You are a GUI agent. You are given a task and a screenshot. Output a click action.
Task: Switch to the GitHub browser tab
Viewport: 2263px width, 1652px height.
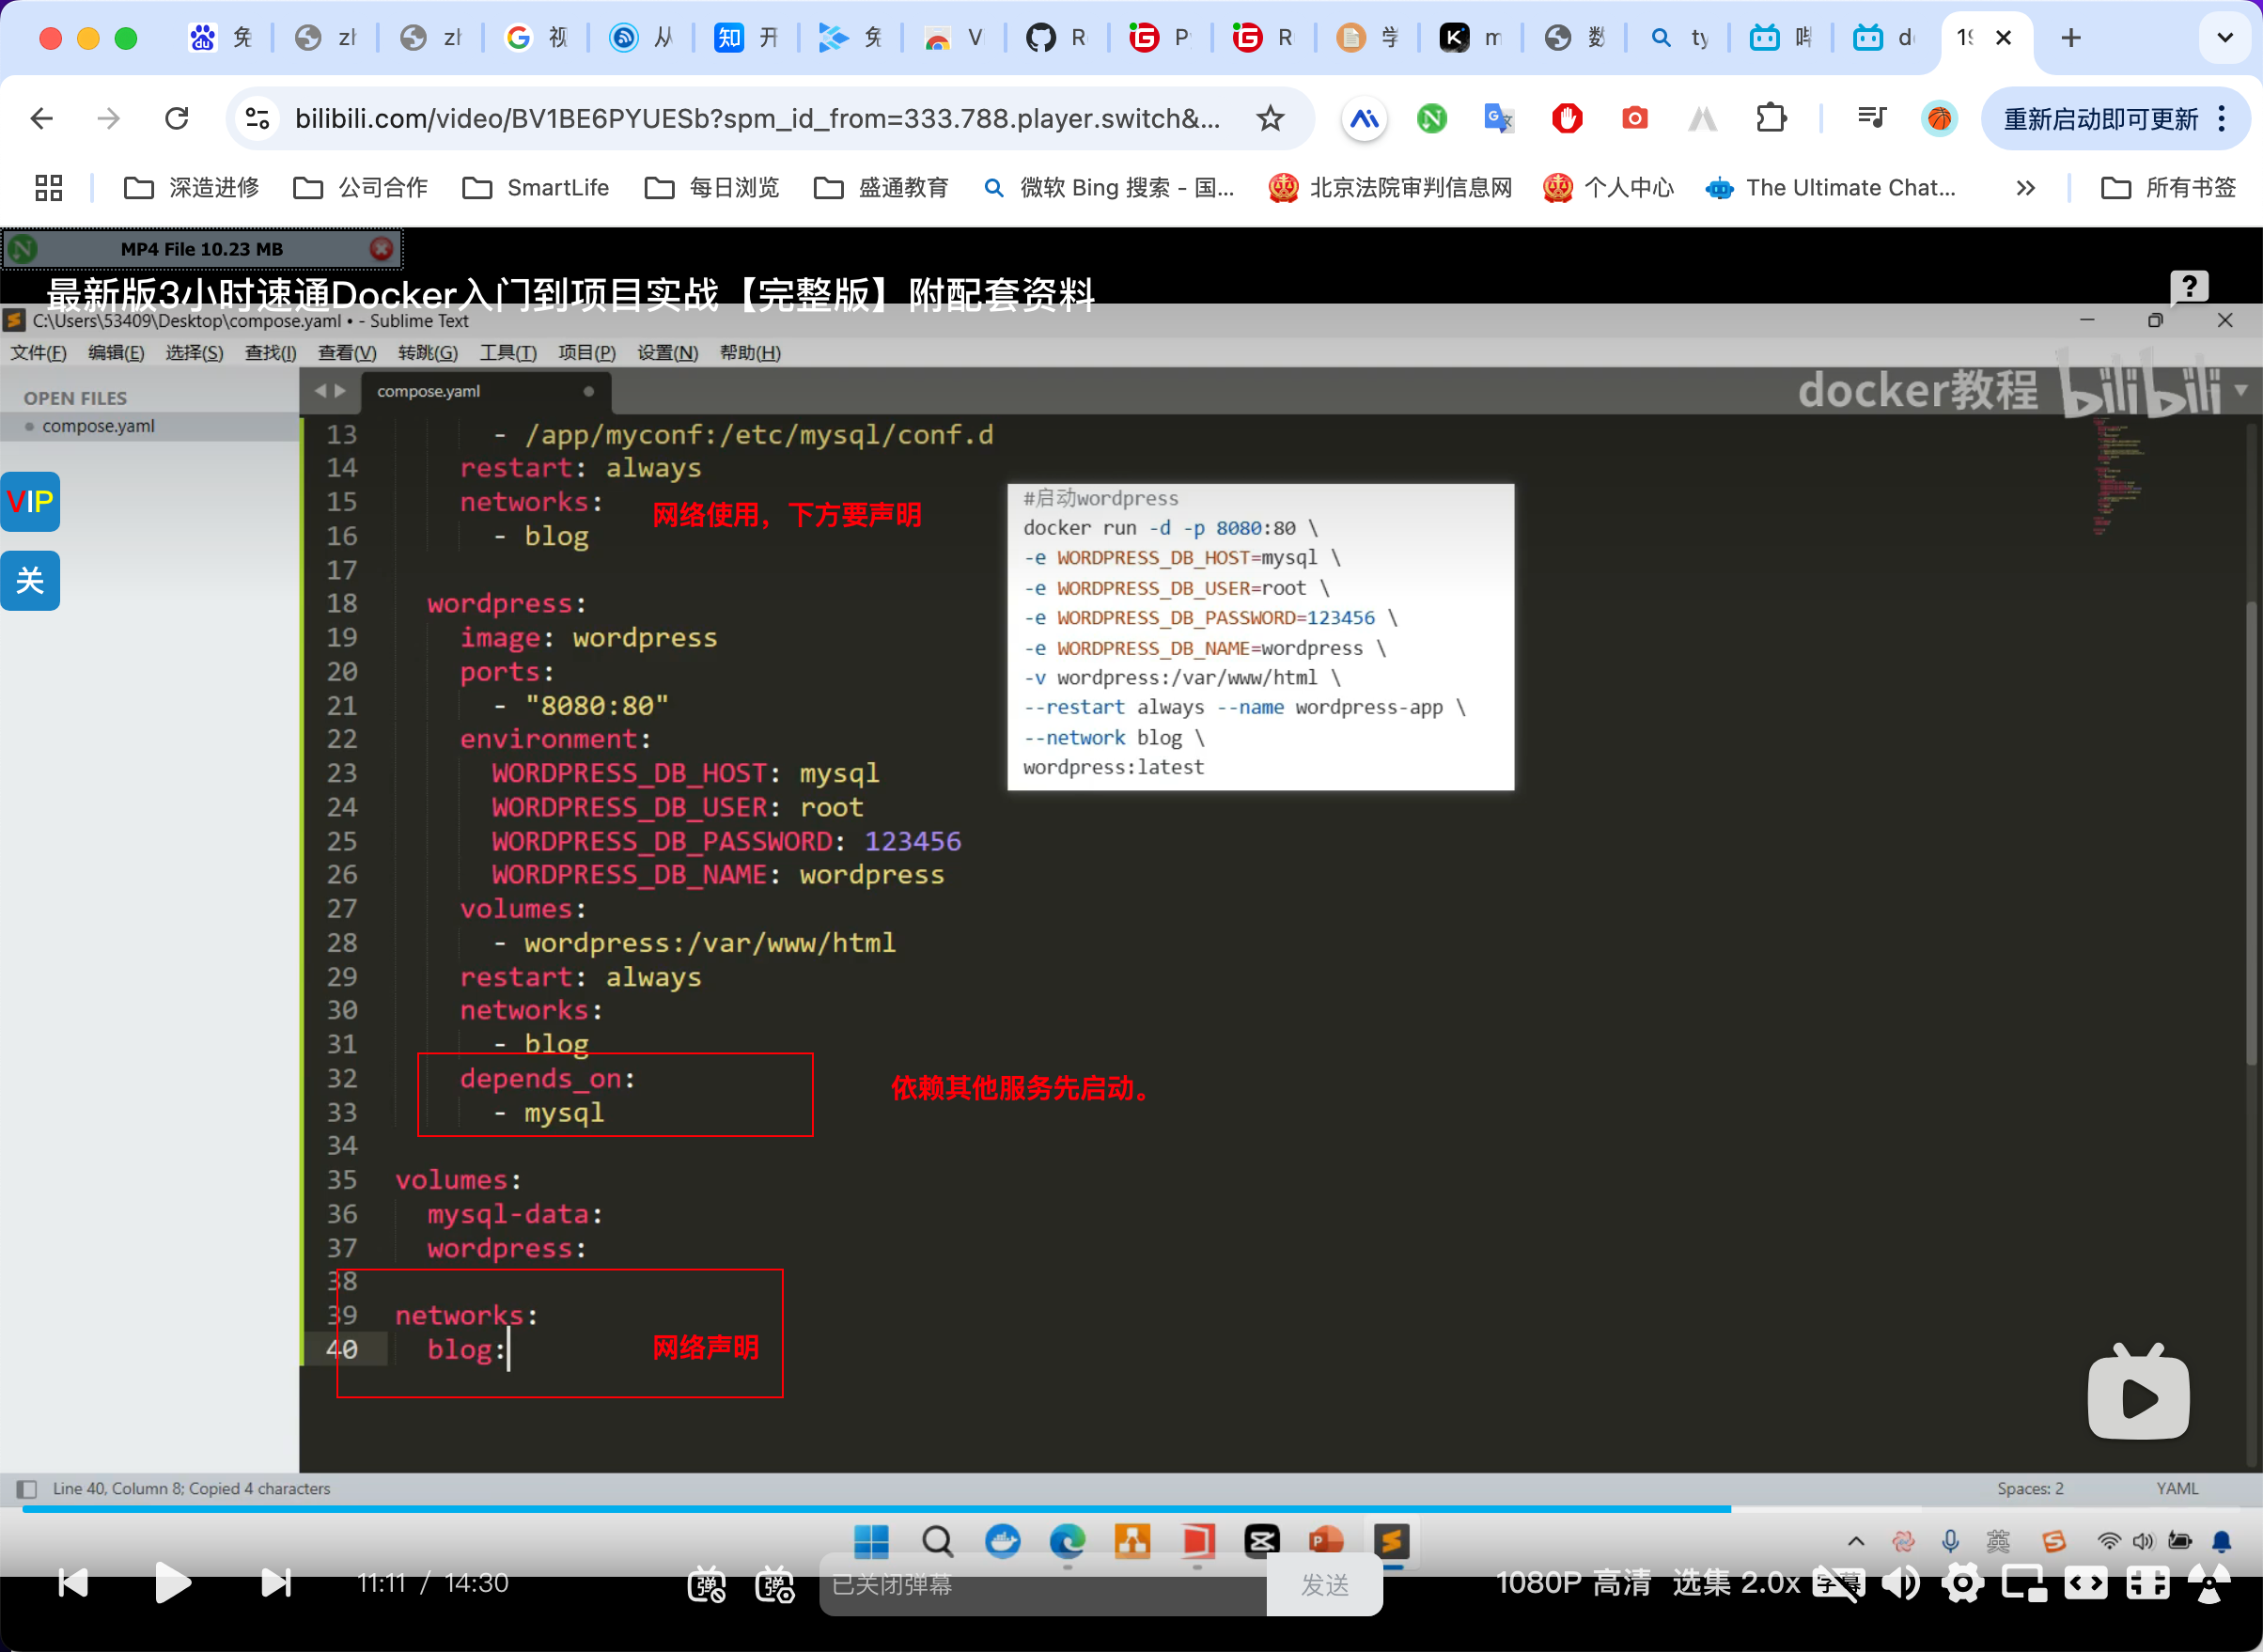[1054, 38]
